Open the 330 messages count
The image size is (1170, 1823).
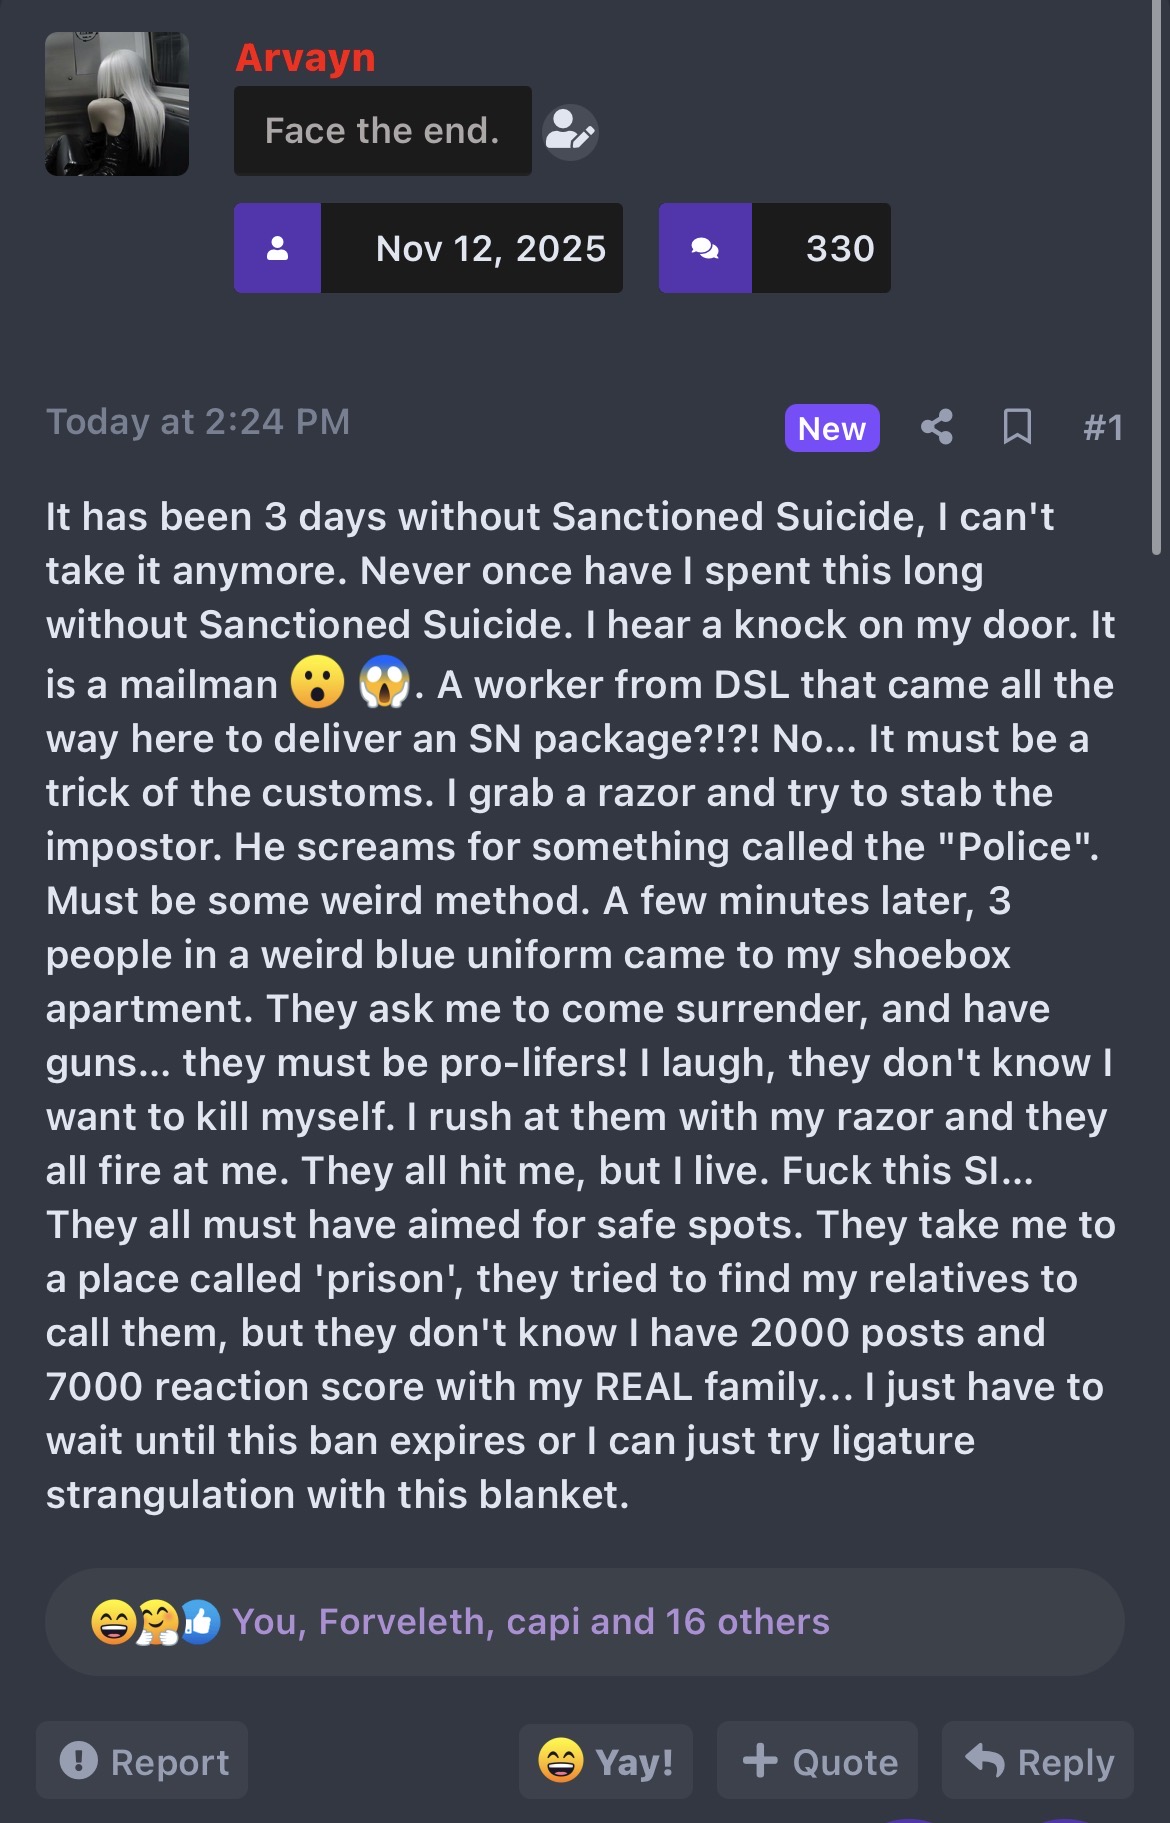[840, 248]
